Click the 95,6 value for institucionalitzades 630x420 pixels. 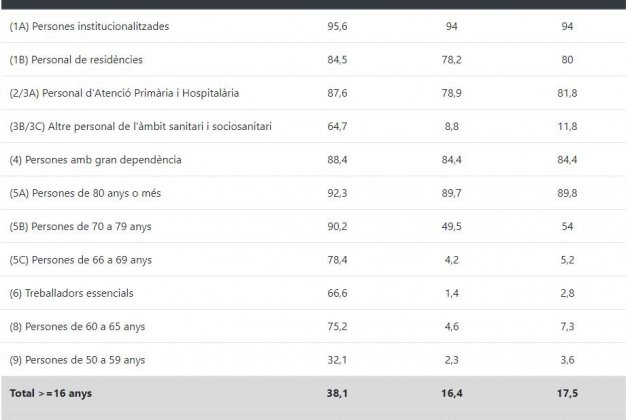(x=337, y=26)
